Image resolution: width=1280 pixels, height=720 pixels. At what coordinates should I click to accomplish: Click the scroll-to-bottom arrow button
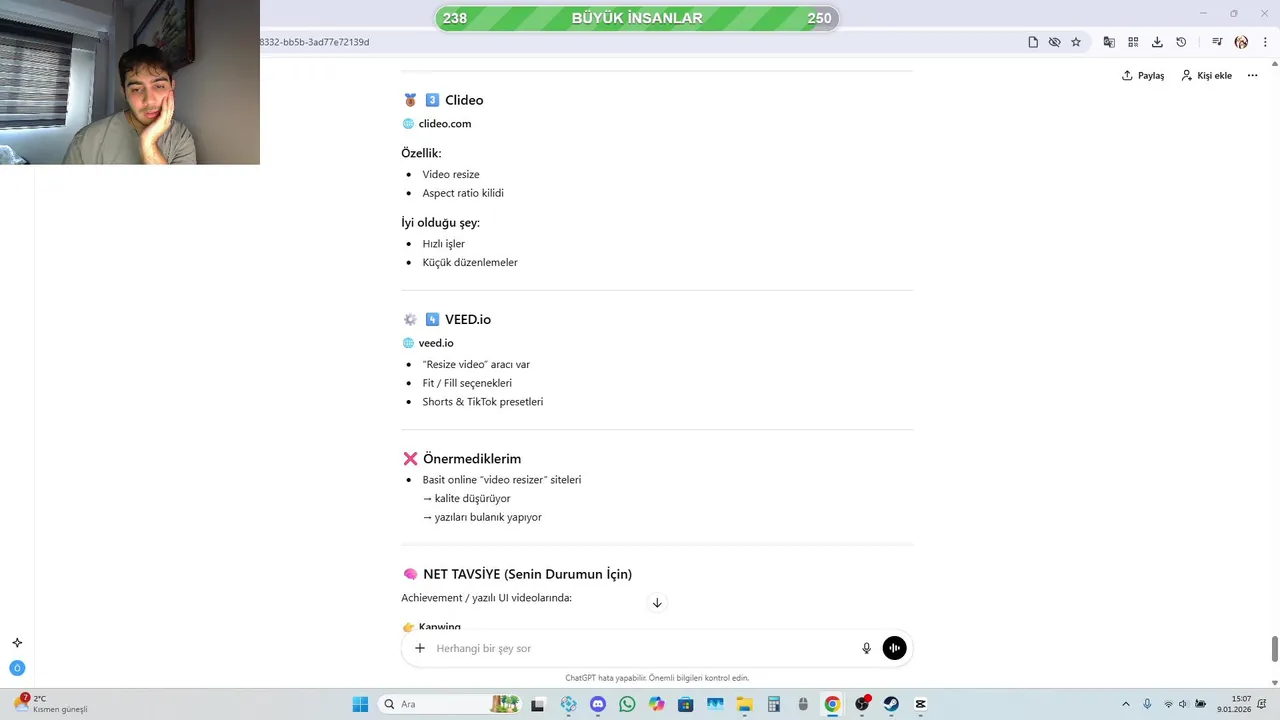(x=657, y=602)
